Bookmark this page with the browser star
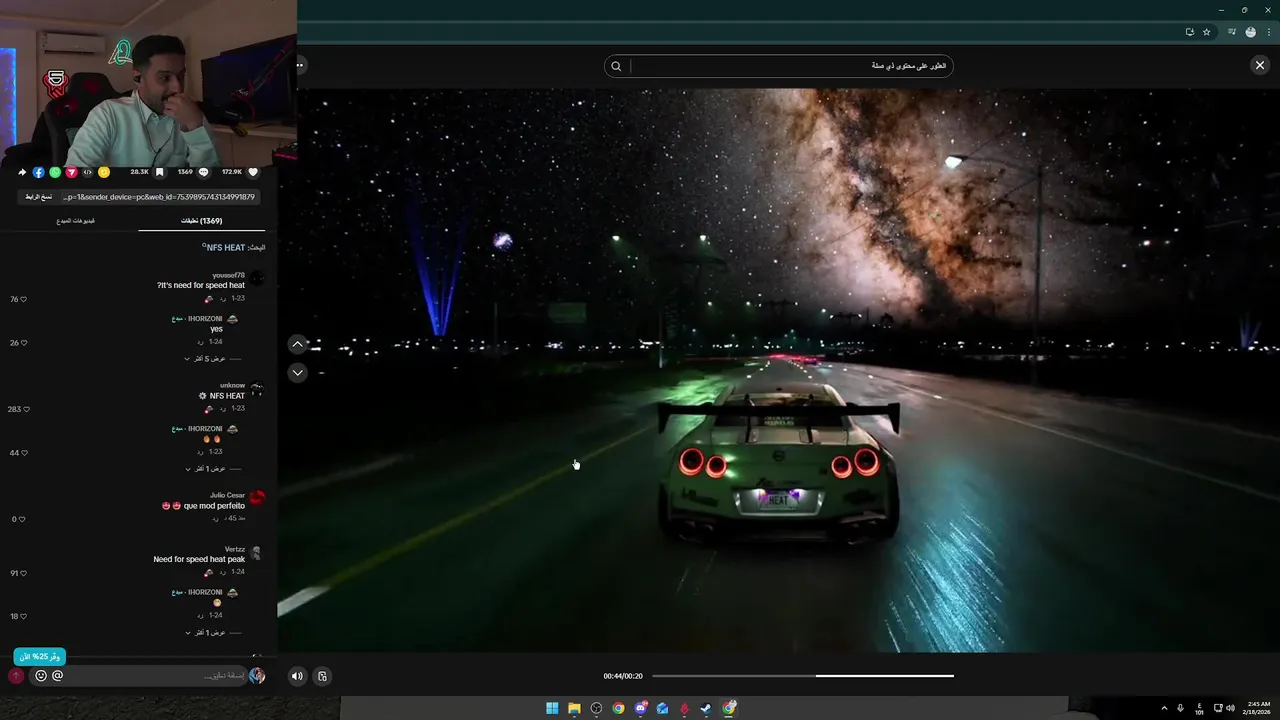1280x720 pixels. pyautogui.click(x=1207, y=32)
